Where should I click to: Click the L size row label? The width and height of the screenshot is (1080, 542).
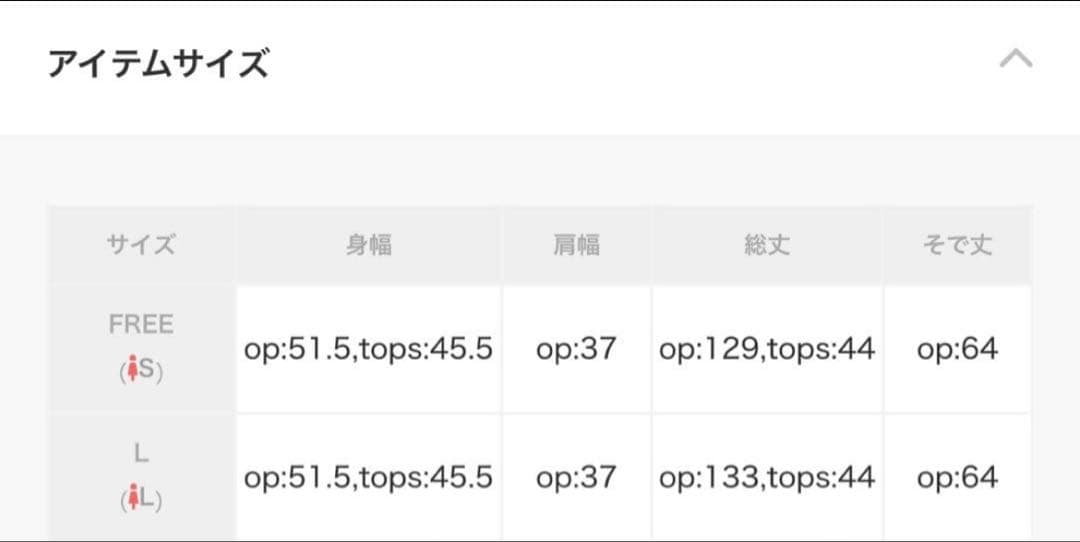coord(141,453)
